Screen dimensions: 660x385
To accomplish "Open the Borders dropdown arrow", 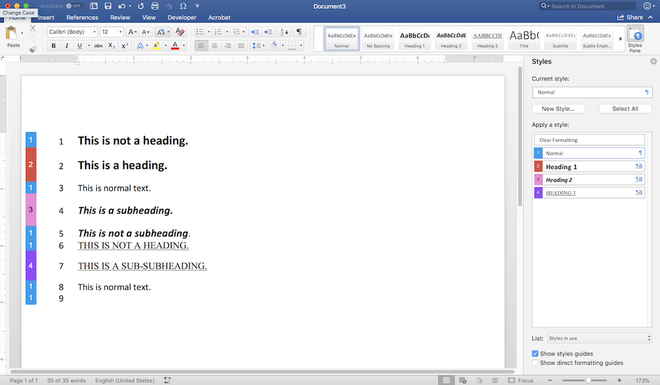I will pos(301,45).
